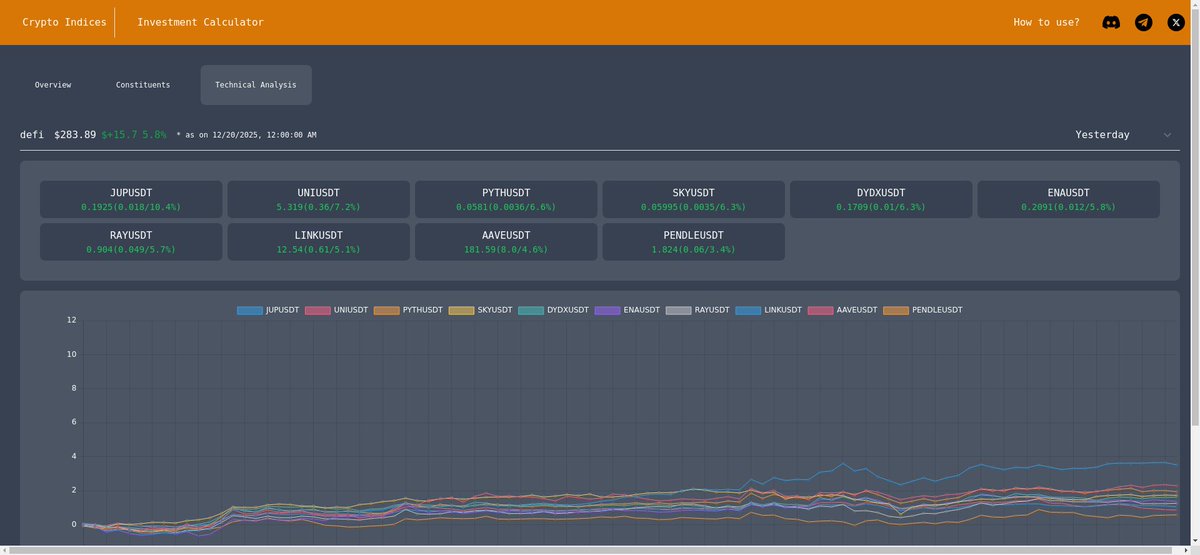Open the X social icon

(1176, 22)
